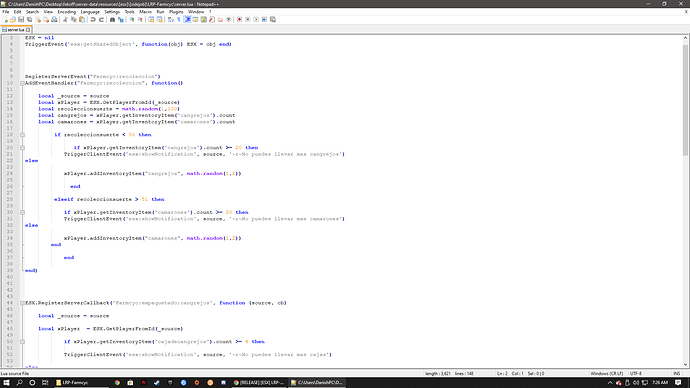Collapse the fold marker at line 10
Image resolution: width=690 pixels, height=388 pixels.
pyautogui.click(x=22, y=83)
